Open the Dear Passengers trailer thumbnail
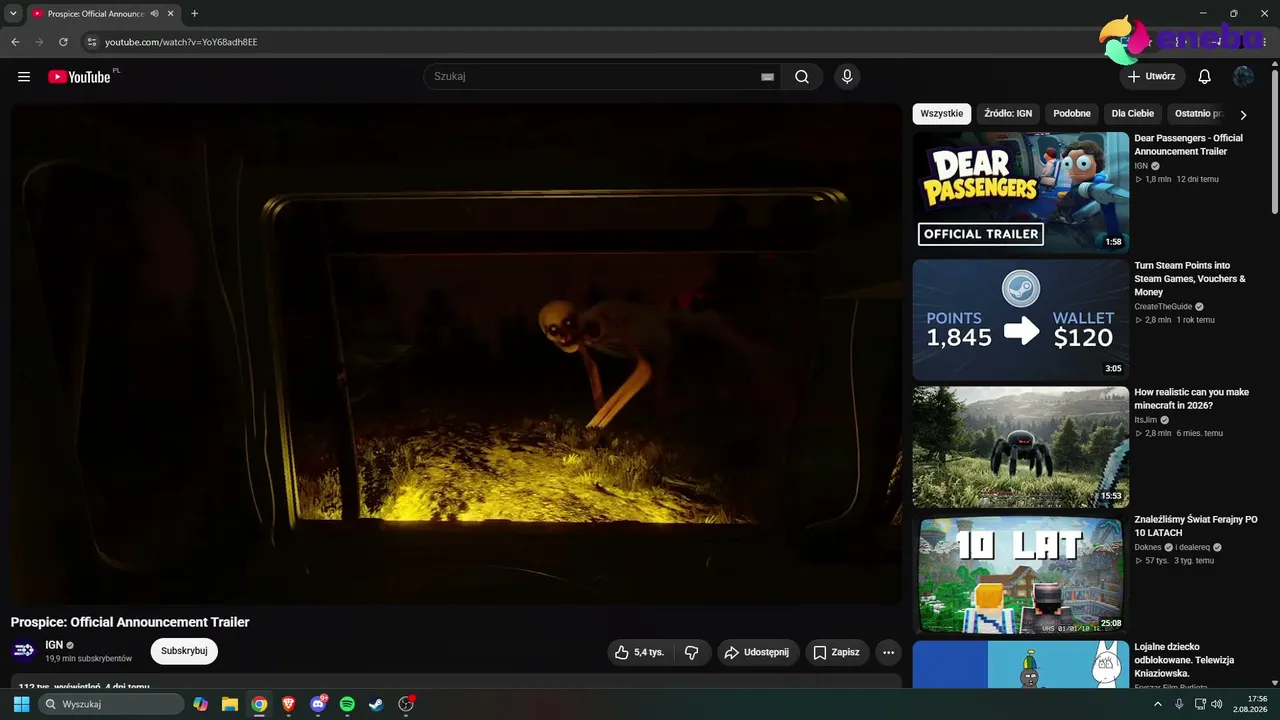The height and width of the screenshot is (720, 1280). coord(1021,193)
